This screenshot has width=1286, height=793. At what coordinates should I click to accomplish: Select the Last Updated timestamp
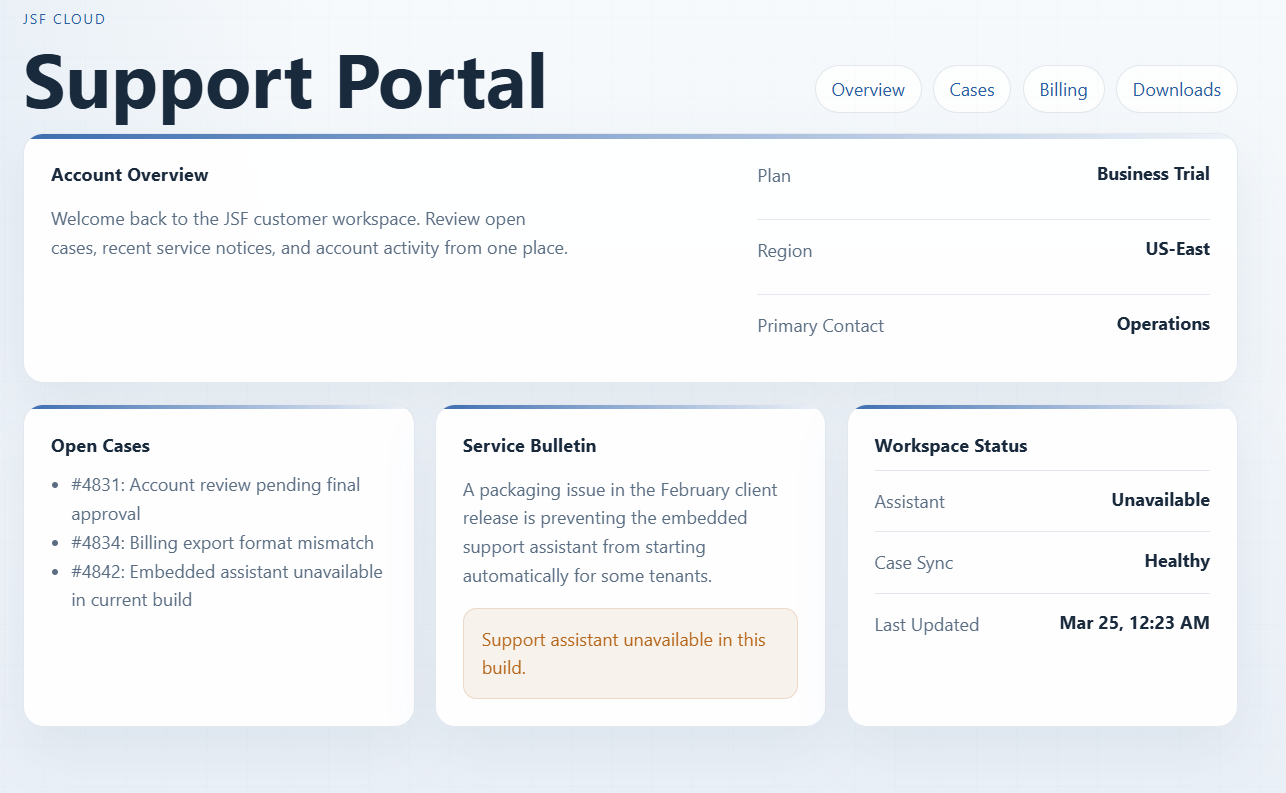coord(1134,622)
